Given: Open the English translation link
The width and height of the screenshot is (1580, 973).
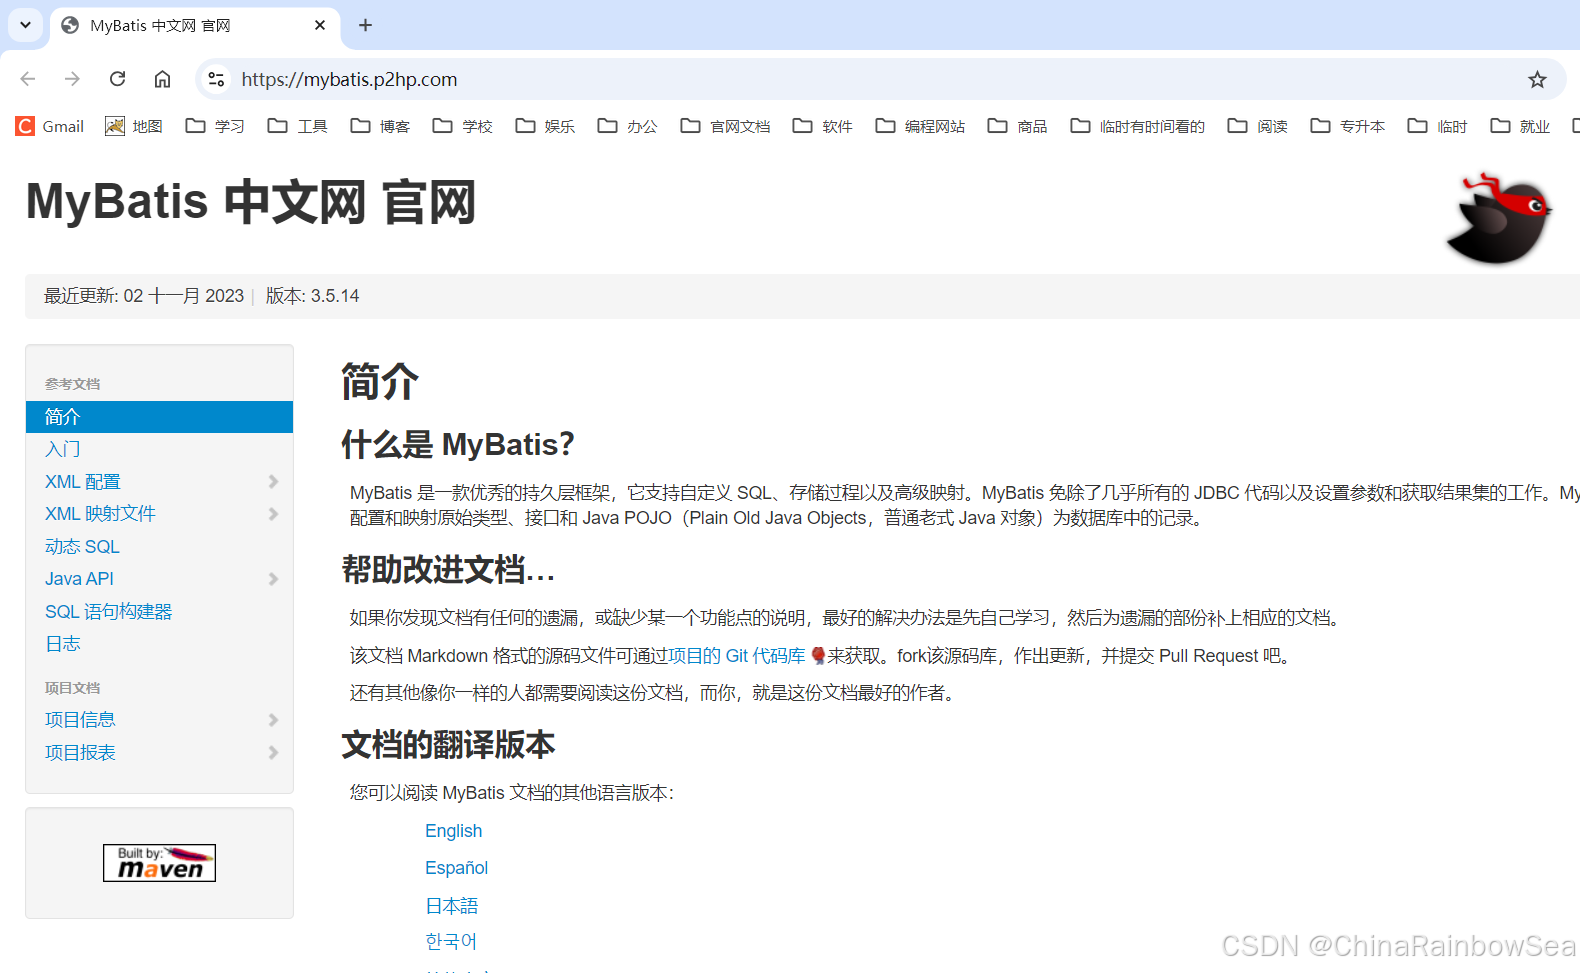Looking at the screenshot, I should coord(454,831).
